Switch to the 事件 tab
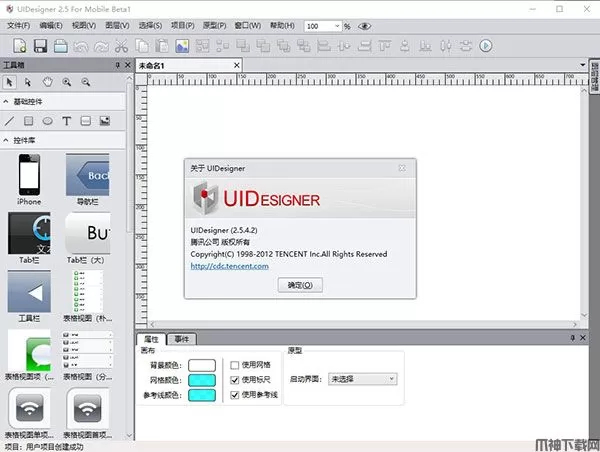Image resolution: width=600 pixels, height=452 pixels. pos(181,340)
